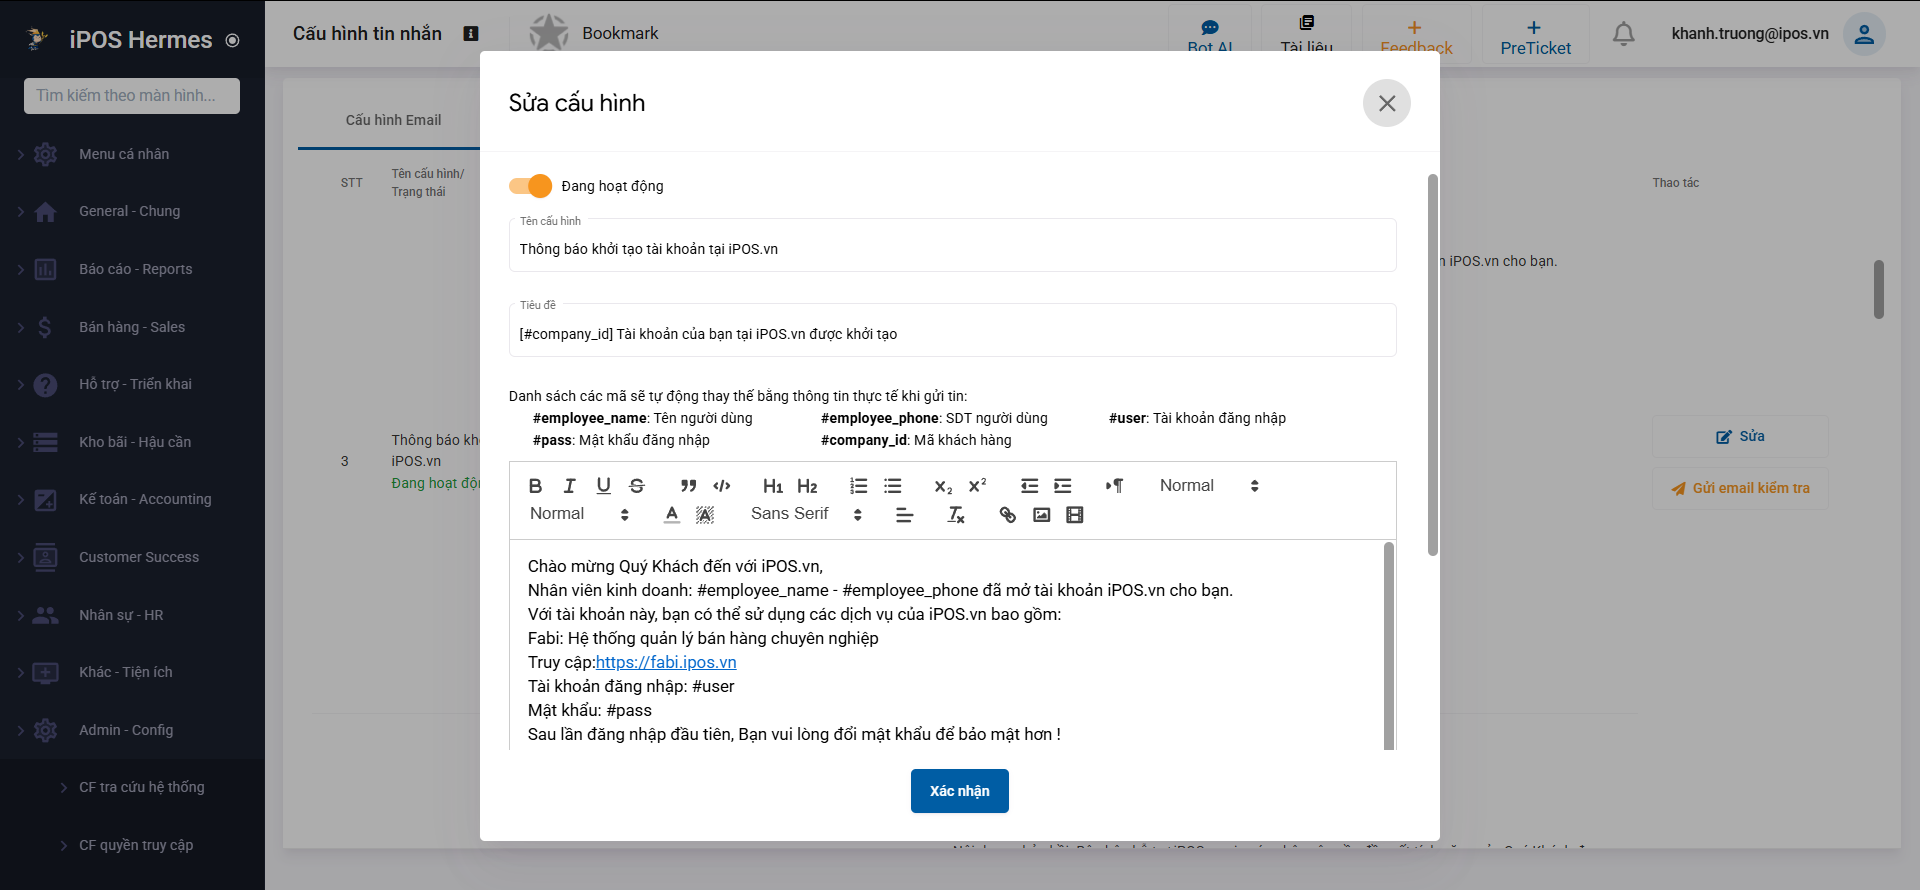Screen dimensions: 1920x890
Task: Click the Sửa button in the Thao tác column
Action: tap(1740, 437)
